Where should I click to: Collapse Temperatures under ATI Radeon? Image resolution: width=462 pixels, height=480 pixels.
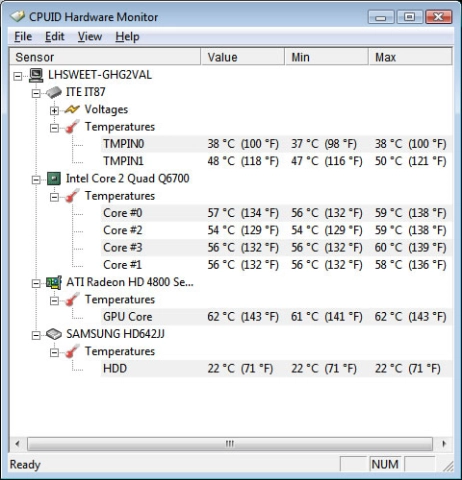pyautogui.click(x=54, y=301)
